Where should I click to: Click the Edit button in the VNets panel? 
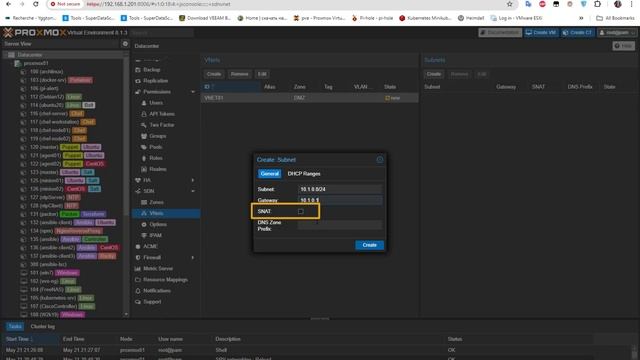(x=262, y=74)
